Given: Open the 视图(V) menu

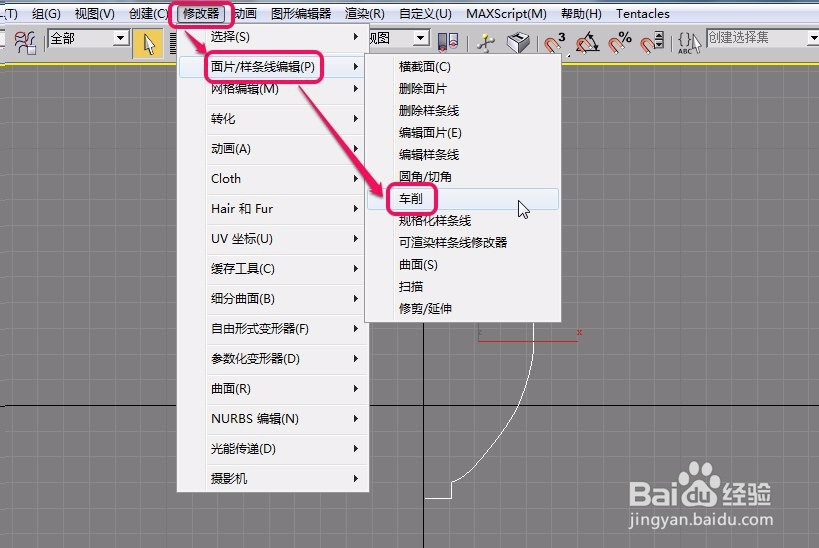Looking at the screenshot, I should pos(95,14).
